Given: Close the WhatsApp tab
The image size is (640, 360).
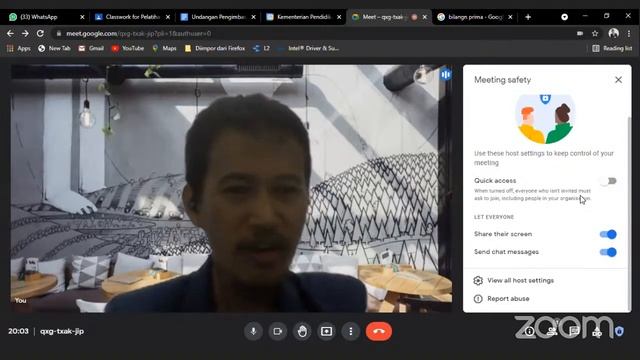Looking at the screenshot, I should [x=82, y=17].
